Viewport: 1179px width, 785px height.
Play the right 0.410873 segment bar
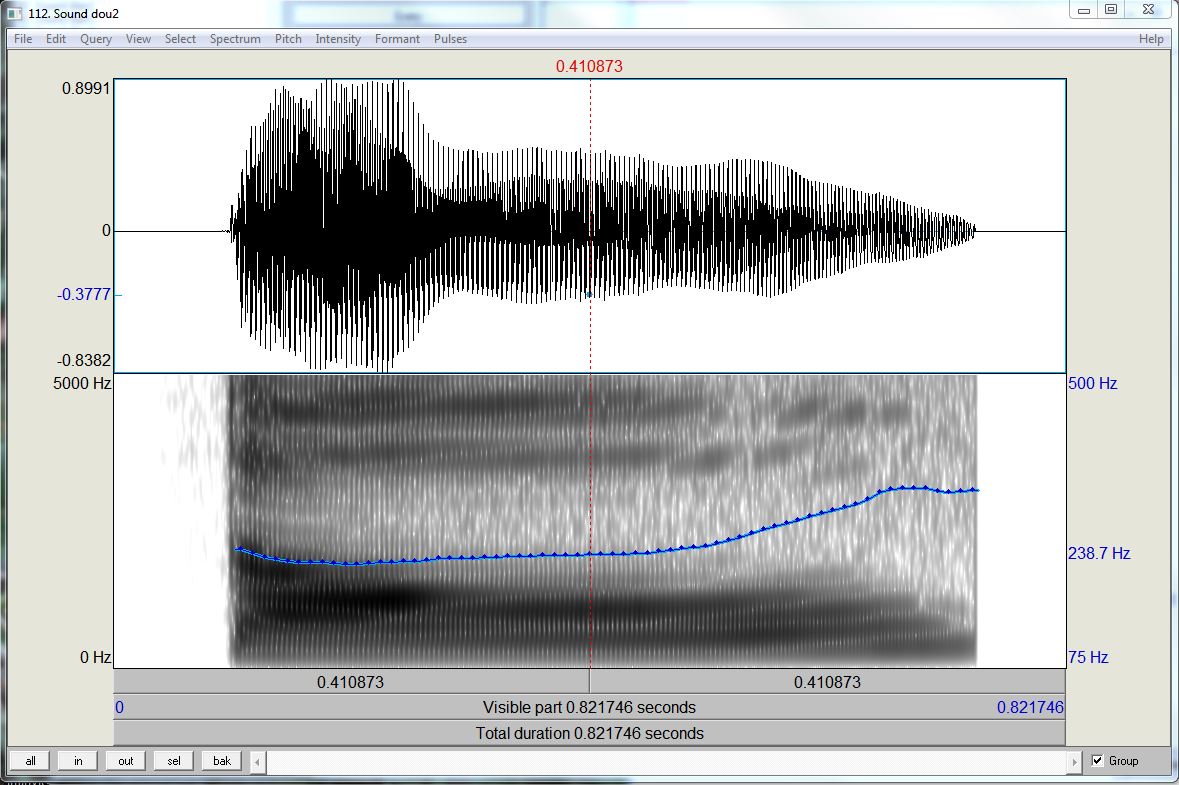(x=827, y=682)
